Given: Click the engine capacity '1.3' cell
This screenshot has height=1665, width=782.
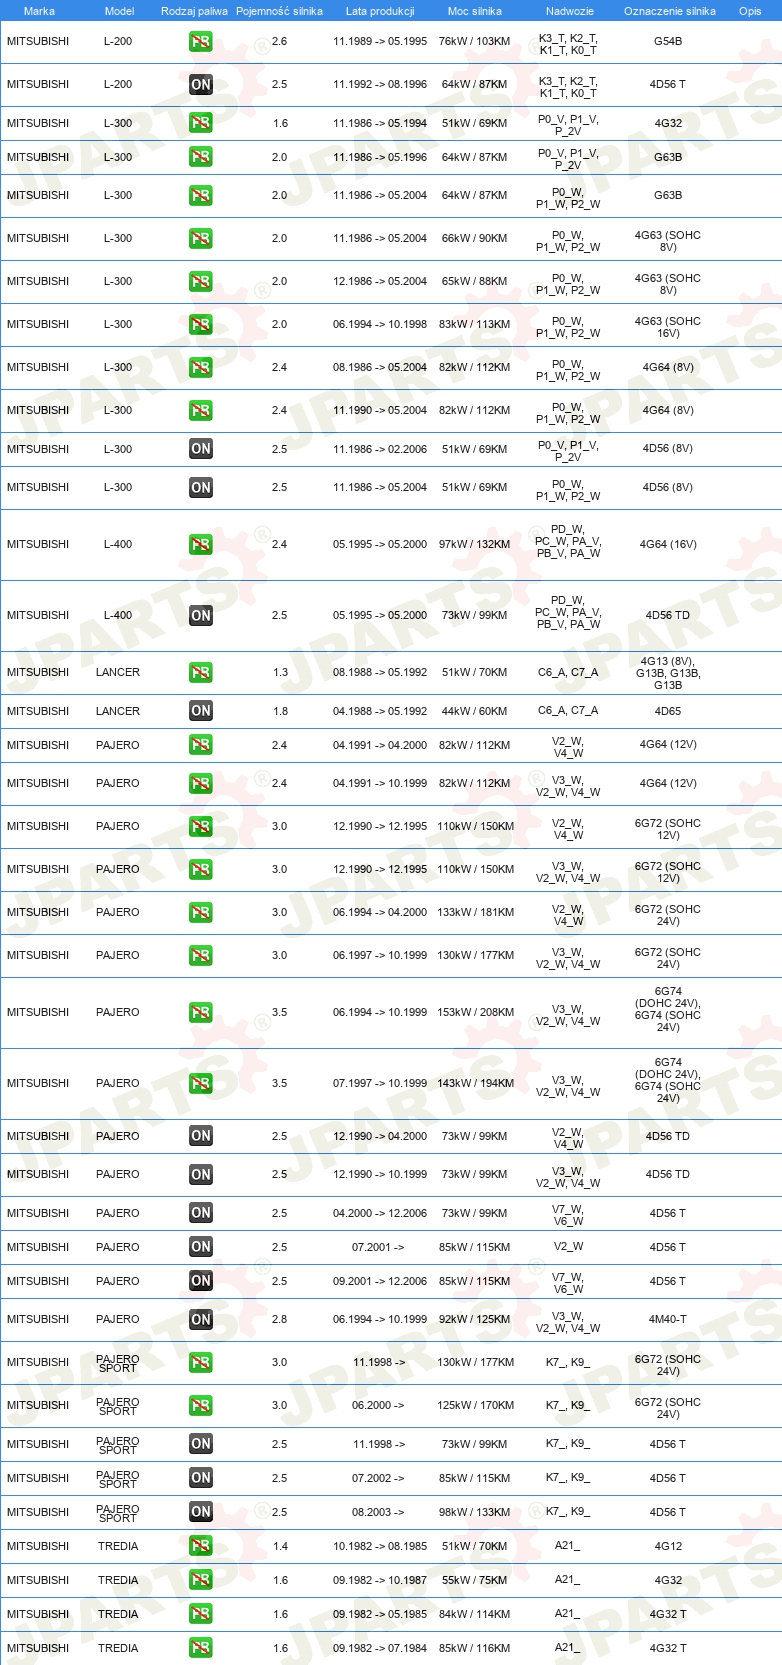Looking at the screenshot, I should pos(280,673).
